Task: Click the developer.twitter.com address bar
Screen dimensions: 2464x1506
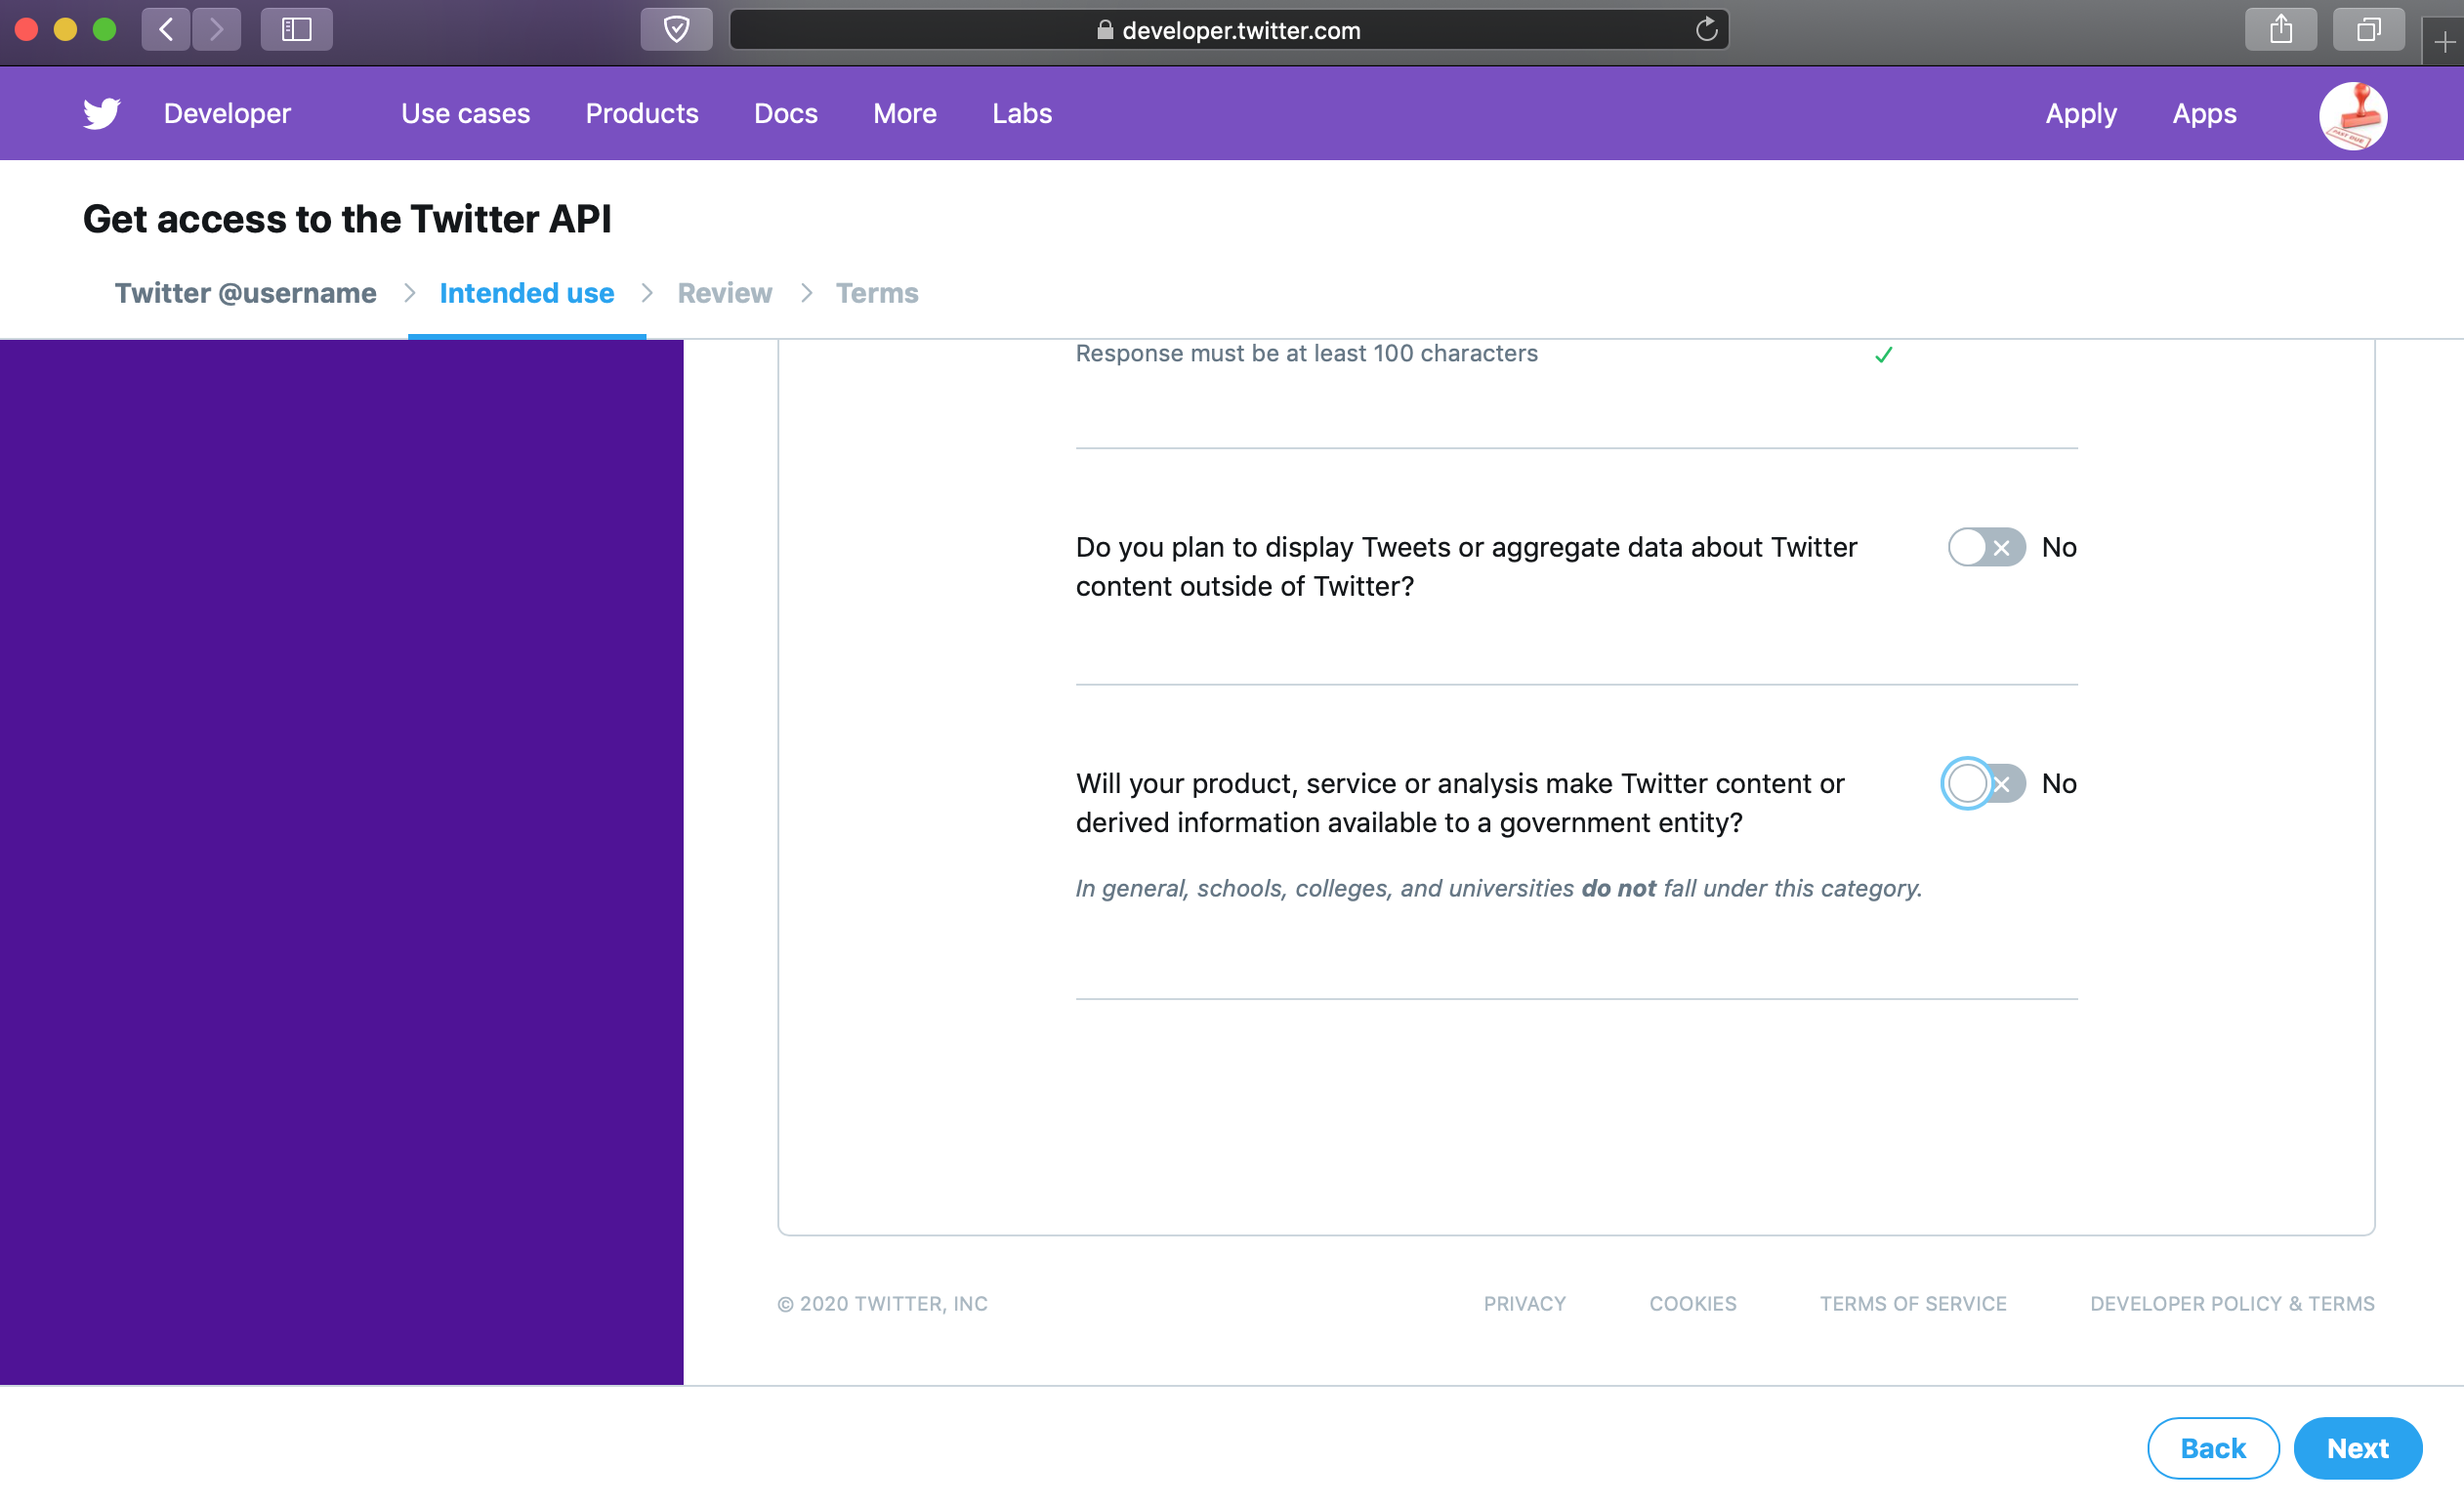Action: (x=1229, y=30)
